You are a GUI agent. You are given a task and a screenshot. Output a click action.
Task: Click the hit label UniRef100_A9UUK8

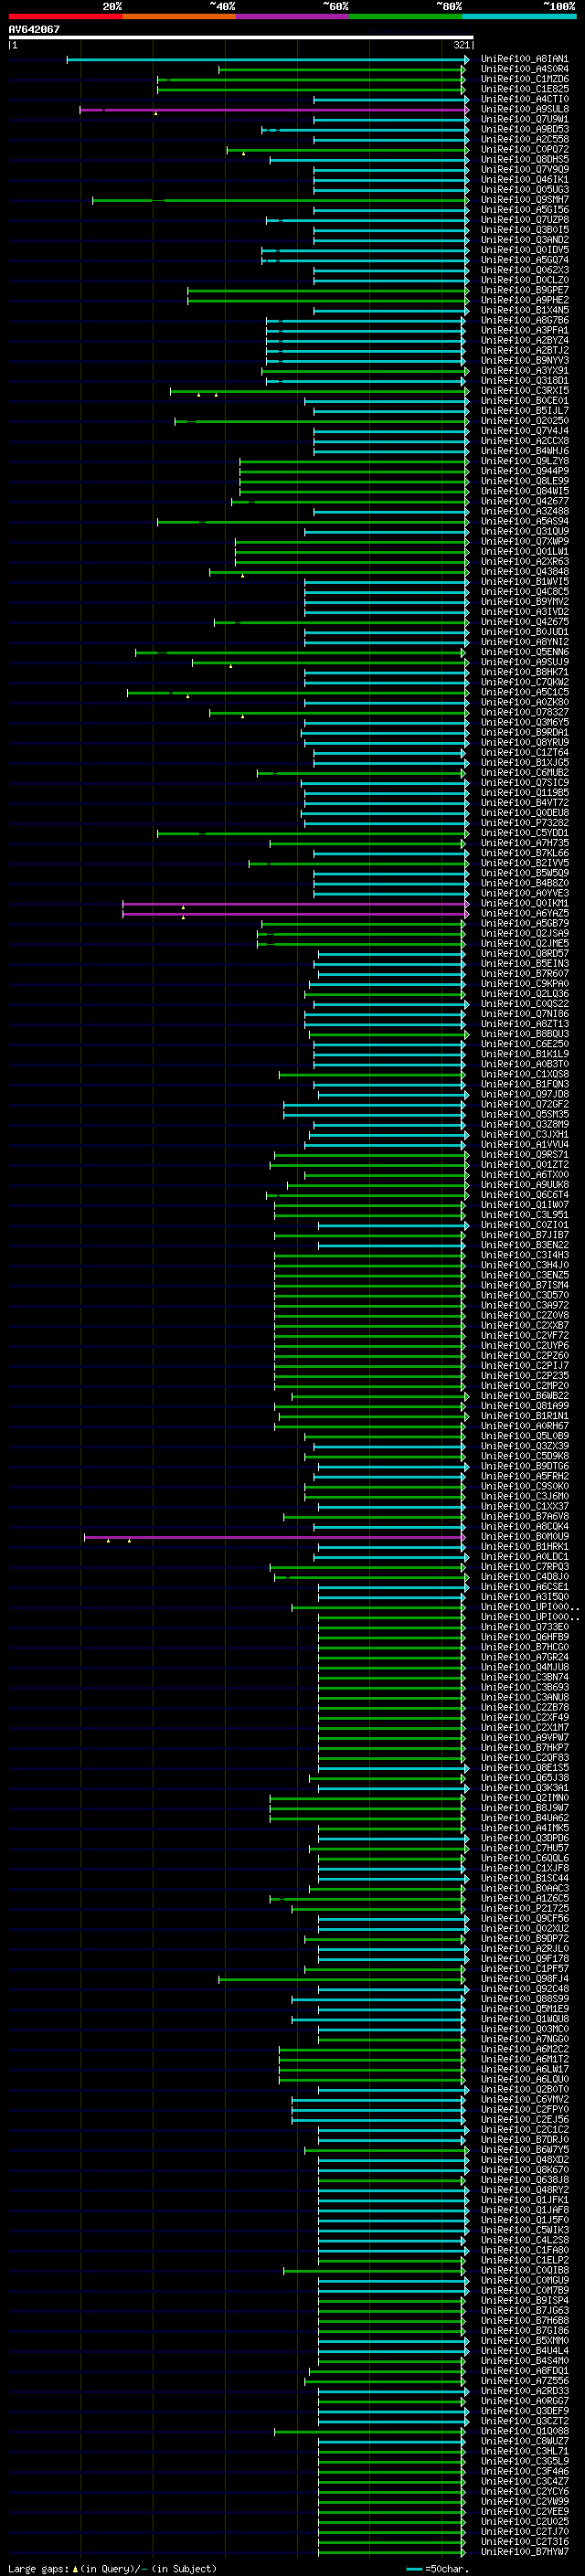pyautogui.click(x=524, y=1184)
